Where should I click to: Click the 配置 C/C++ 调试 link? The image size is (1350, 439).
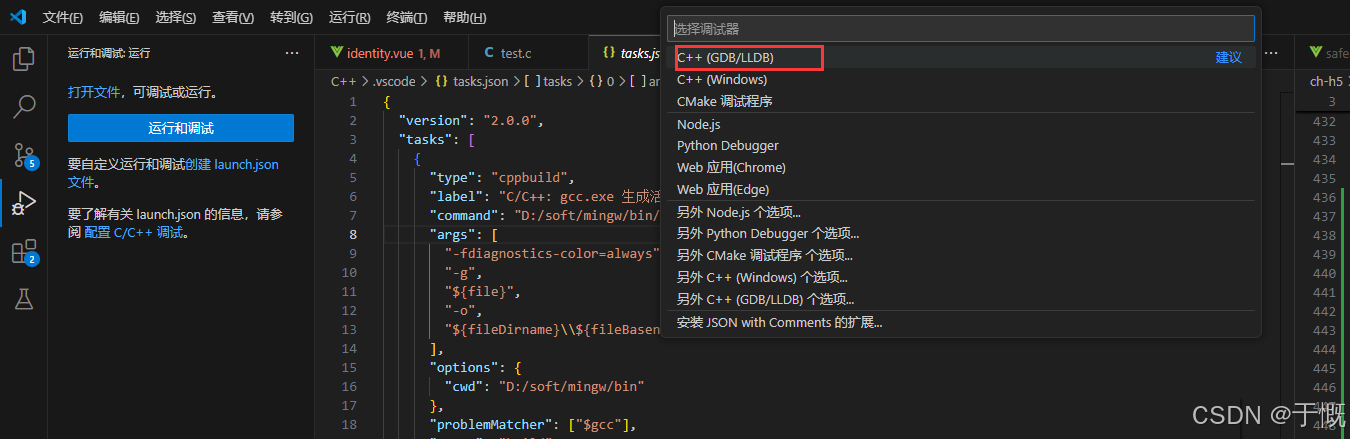(135, 233)
